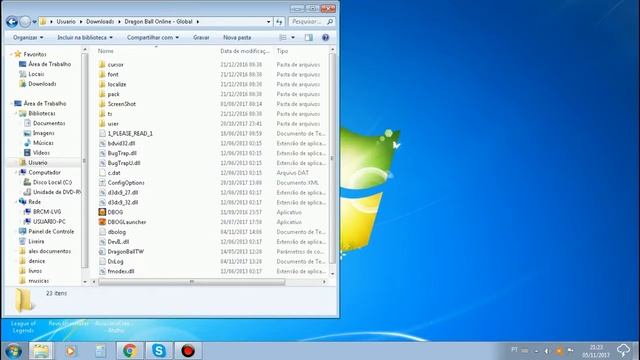Open the address bar path history dropdown

point(268,22)
